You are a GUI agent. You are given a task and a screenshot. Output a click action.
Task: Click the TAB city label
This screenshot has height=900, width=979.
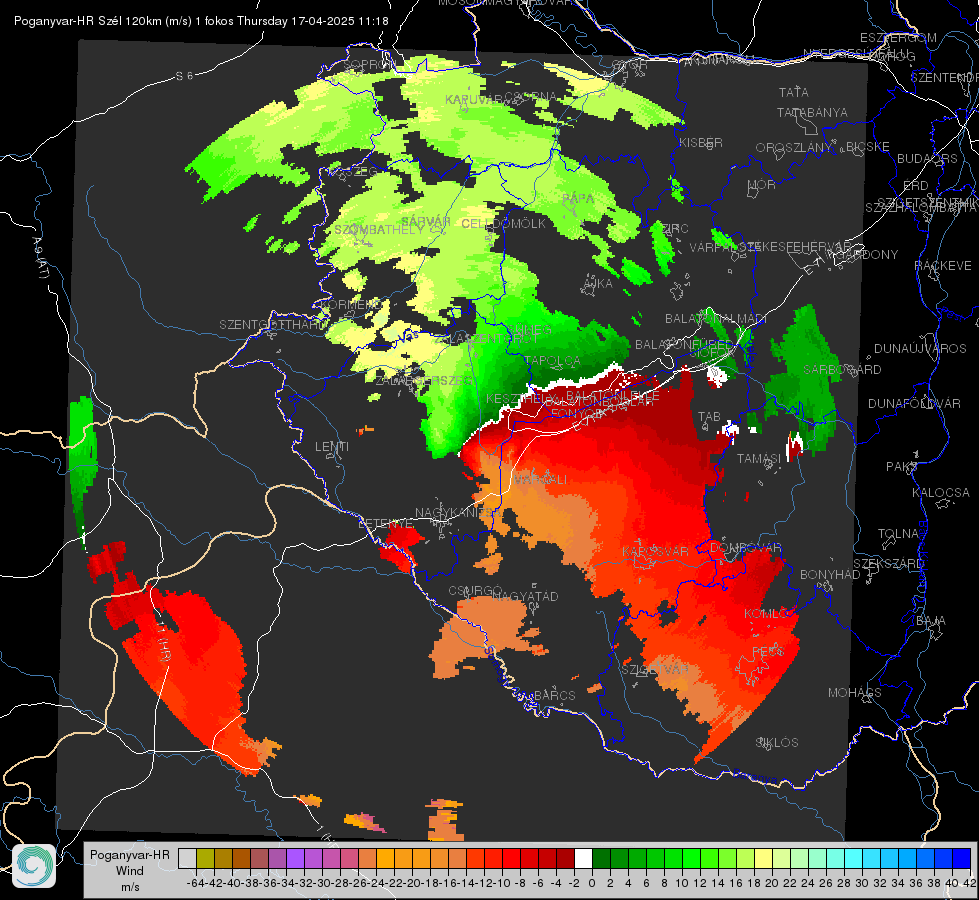point(709,417)
